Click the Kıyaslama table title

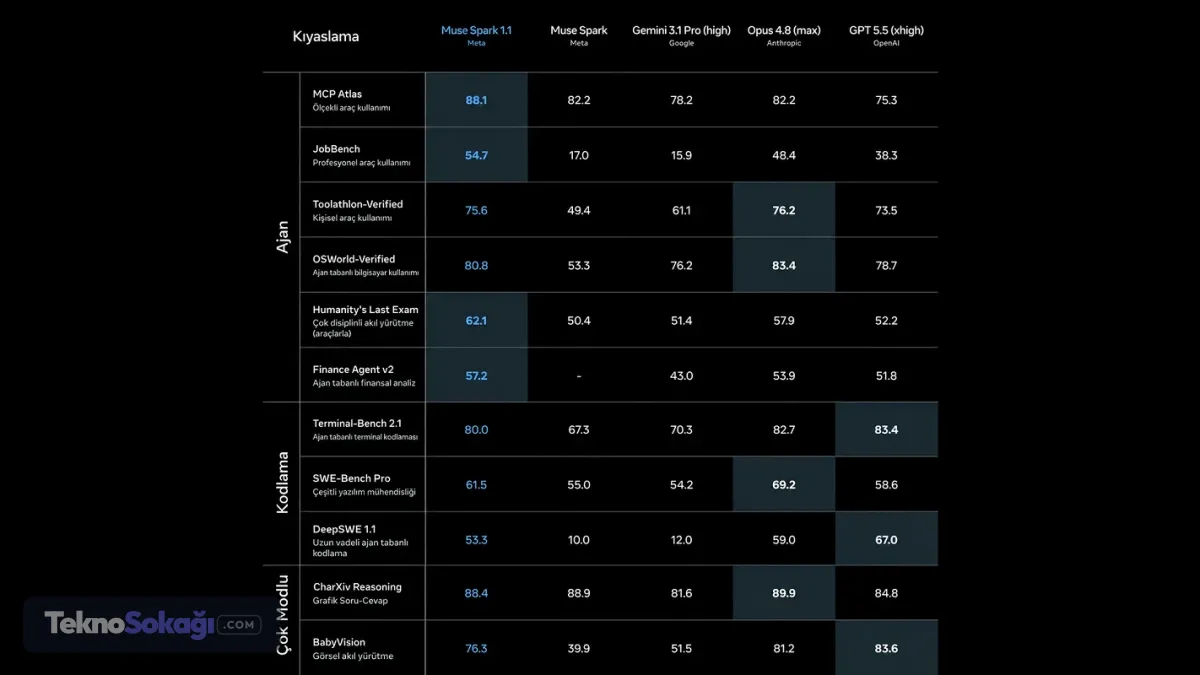[x=326, y=37]
